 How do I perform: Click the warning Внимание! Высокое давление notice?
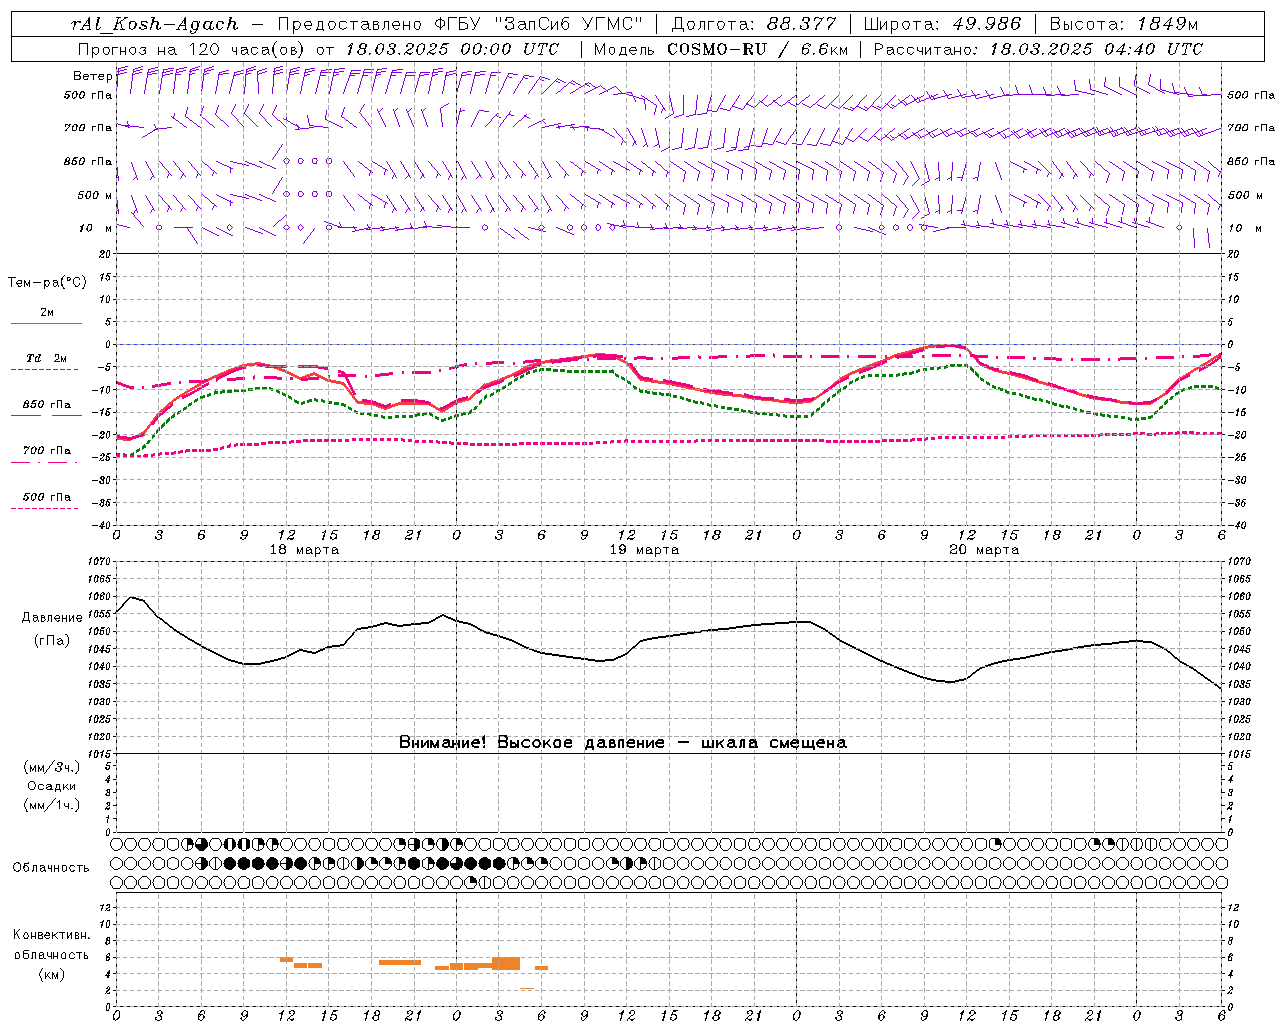pyautogui.click(x=622, y=743)
